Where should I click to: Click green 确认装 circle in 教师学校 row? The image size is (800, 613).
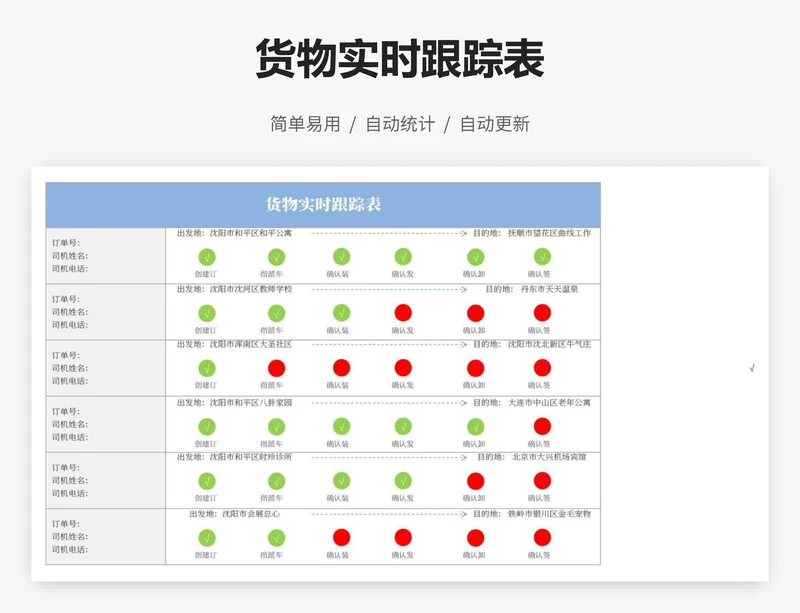[x=341, y=313]
